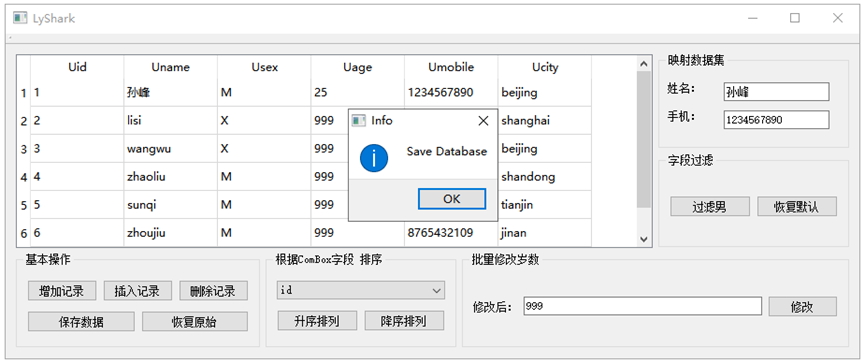The width and height of the screenshot is (865, 364).
Task: Select row header number 6
Action: click(x=24, y=234)
